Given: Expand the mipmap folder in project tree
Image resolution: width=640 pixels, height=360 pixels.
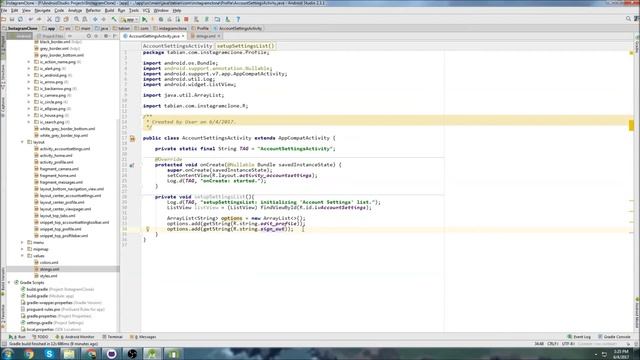Looking at the screenshot, I should pos(22,249).
